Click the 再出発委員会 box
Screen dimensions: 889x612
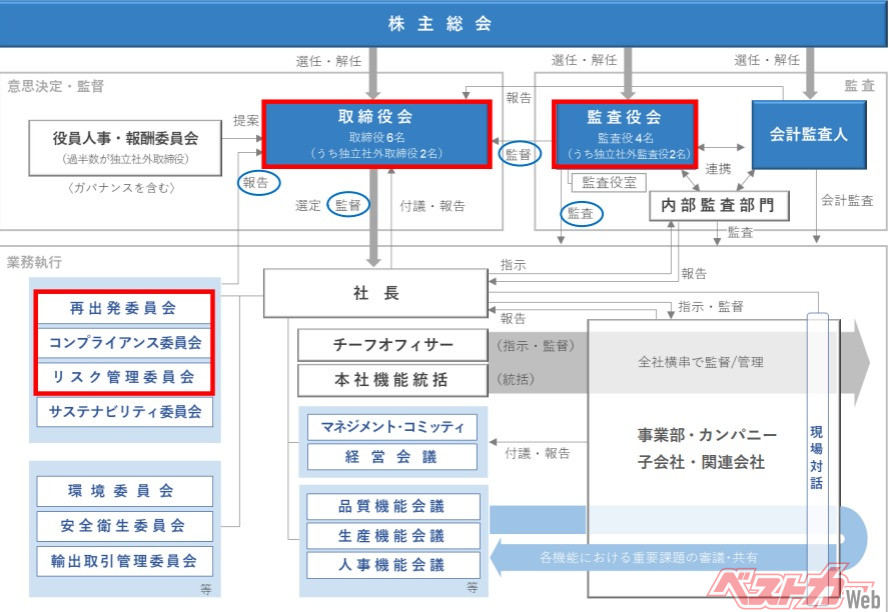tap(125, 308)
